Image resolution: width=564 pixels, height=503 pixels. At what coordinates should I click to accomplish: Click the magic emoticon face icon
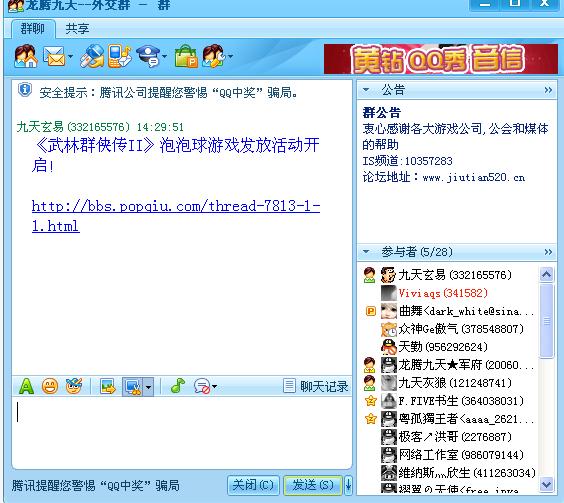[74, 386]
